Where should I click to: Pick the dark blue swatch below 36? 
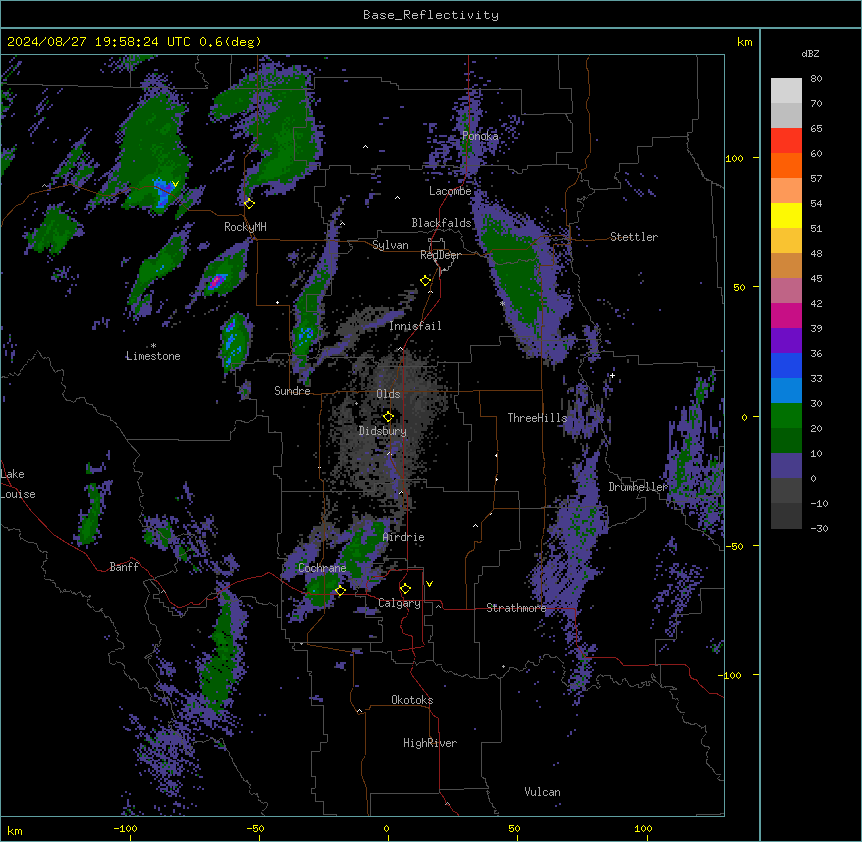tap(786, 365)
